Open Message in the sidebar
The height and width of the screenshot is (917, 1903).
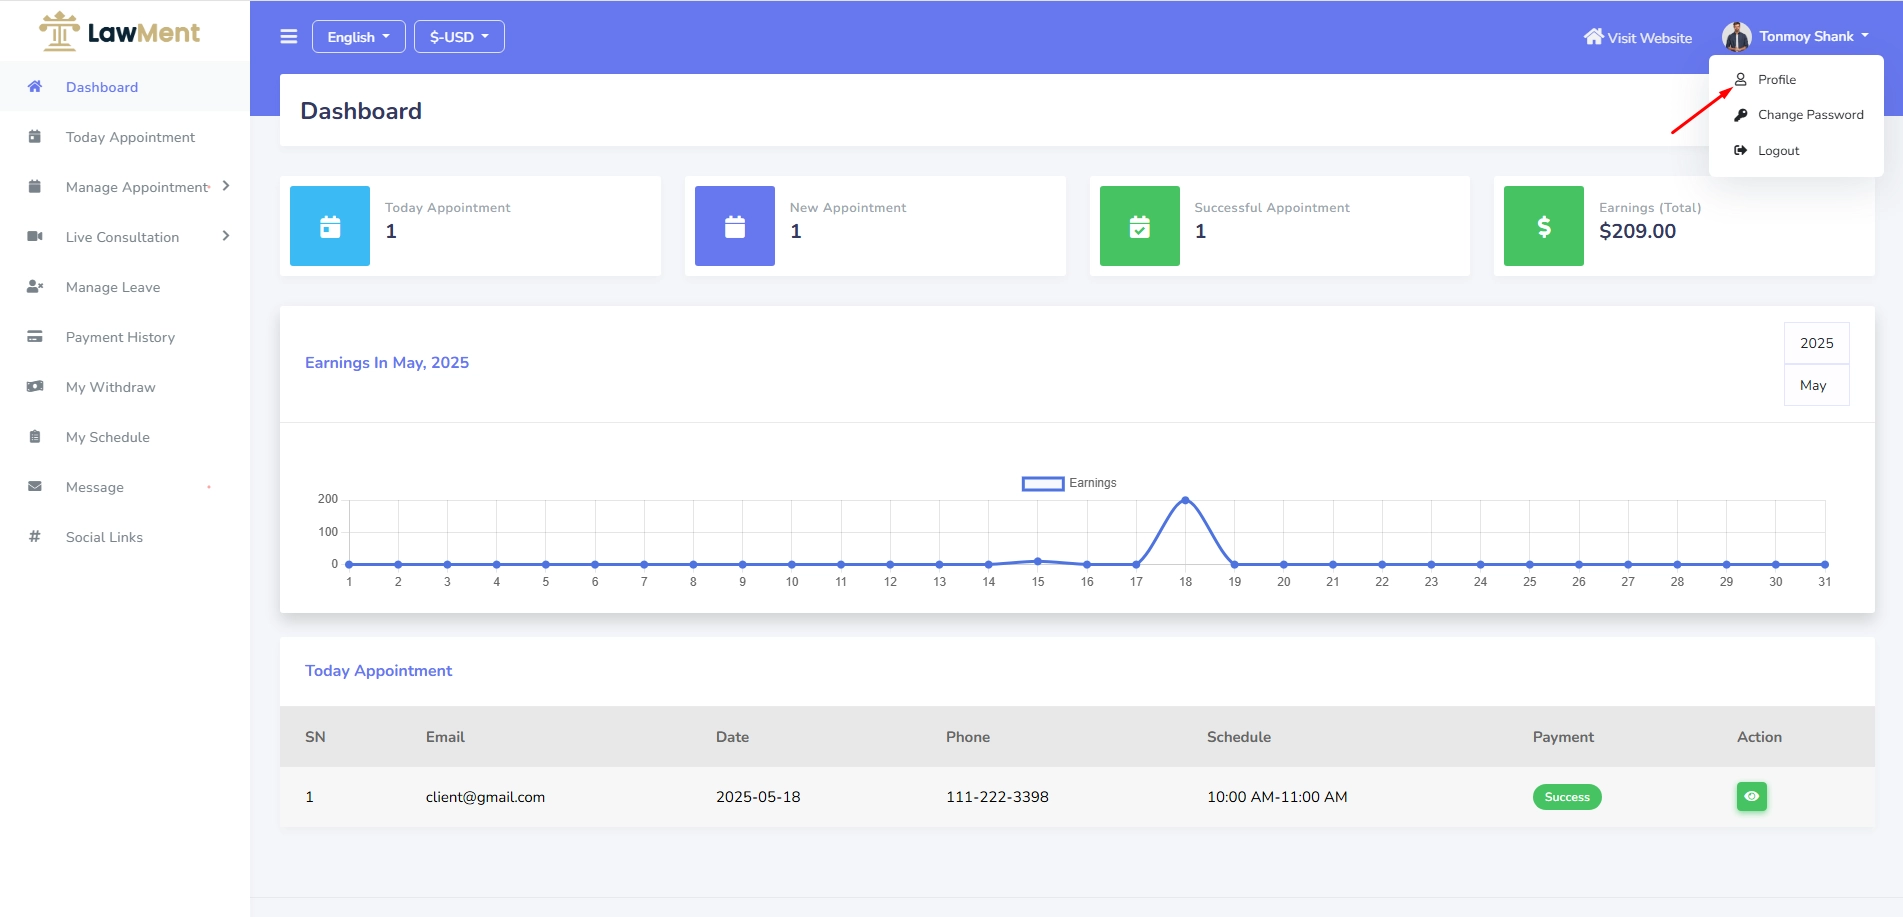coord(125,487)
